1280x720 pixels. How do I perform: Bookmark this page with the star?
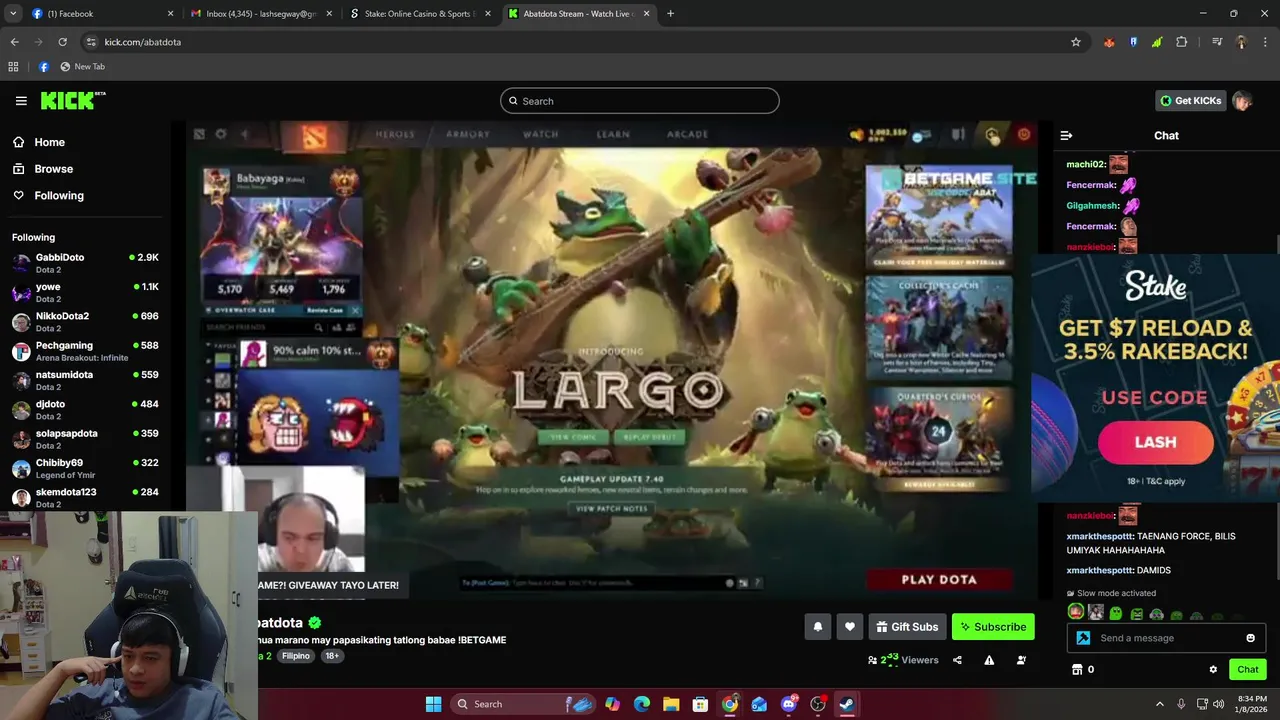pos(1076,42)
